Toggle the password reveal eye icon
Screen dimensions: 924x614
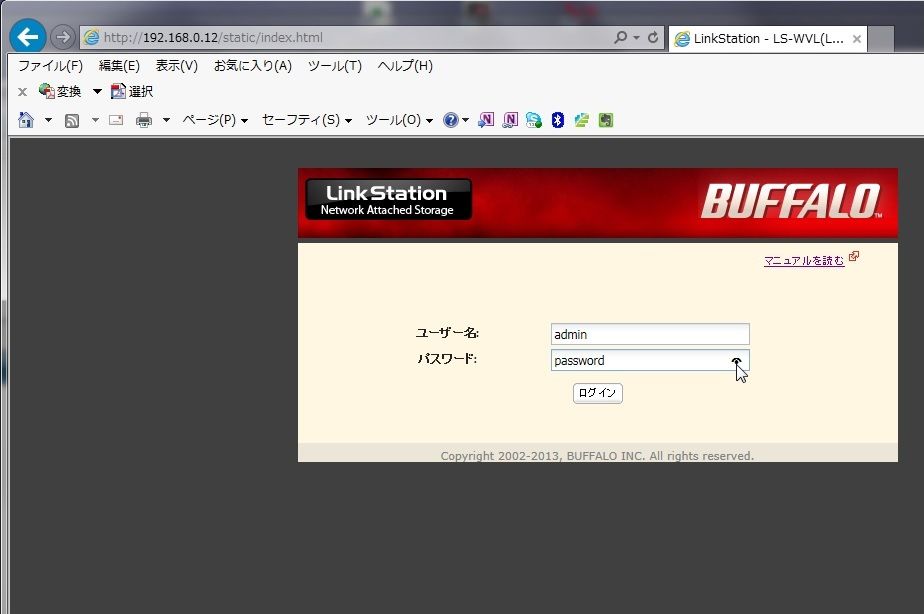(737, 361)
